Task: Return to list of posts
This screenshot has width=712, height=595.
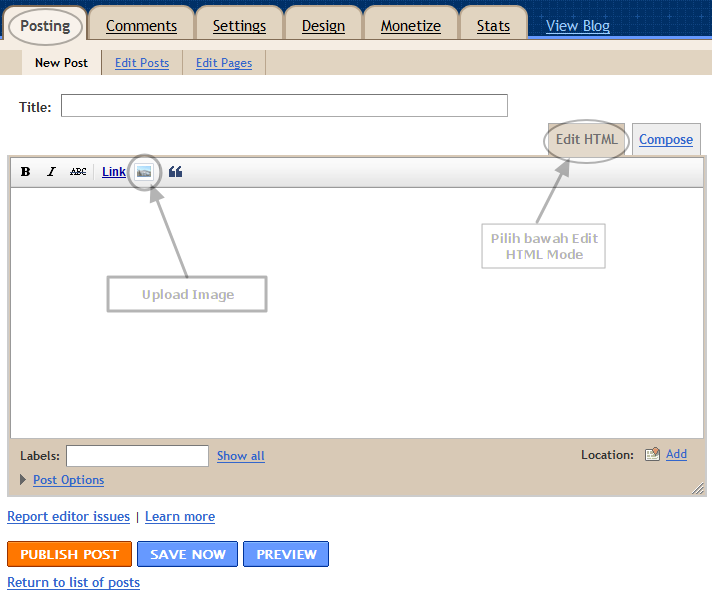Action: (x=74, y=582)
